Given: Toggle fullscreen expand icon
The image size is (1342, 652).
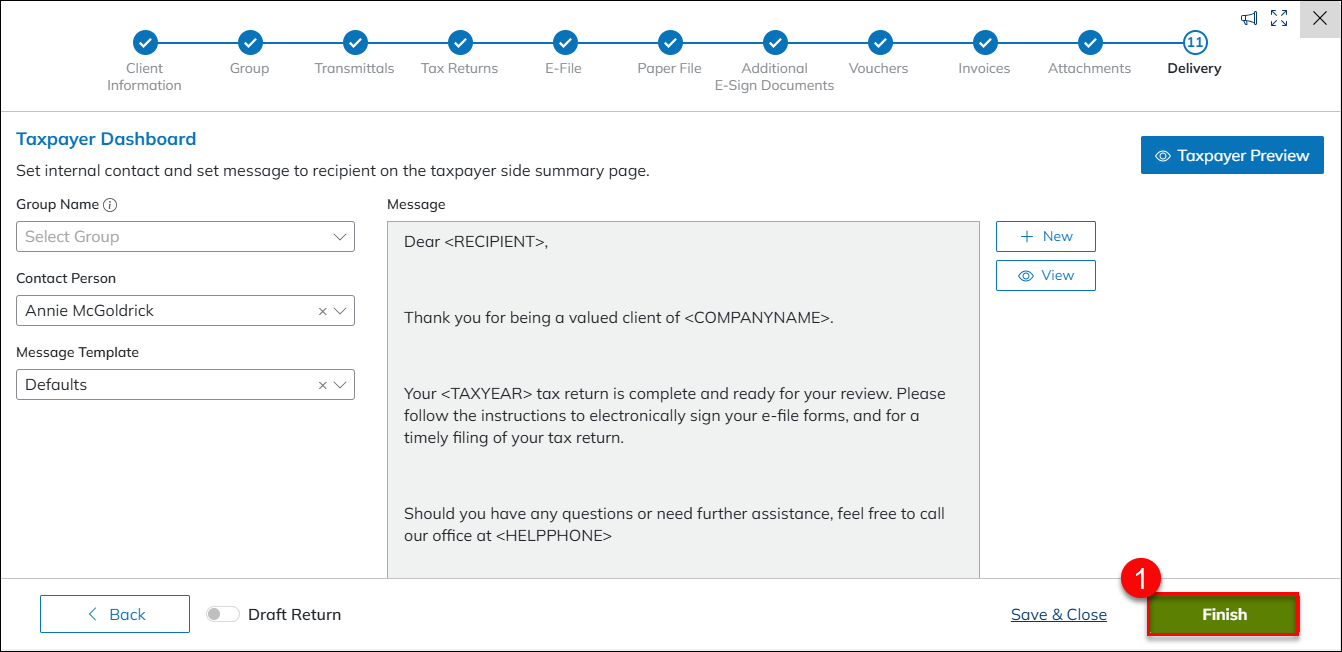Looking at the screenshot, I should (x=1279, y=18).
